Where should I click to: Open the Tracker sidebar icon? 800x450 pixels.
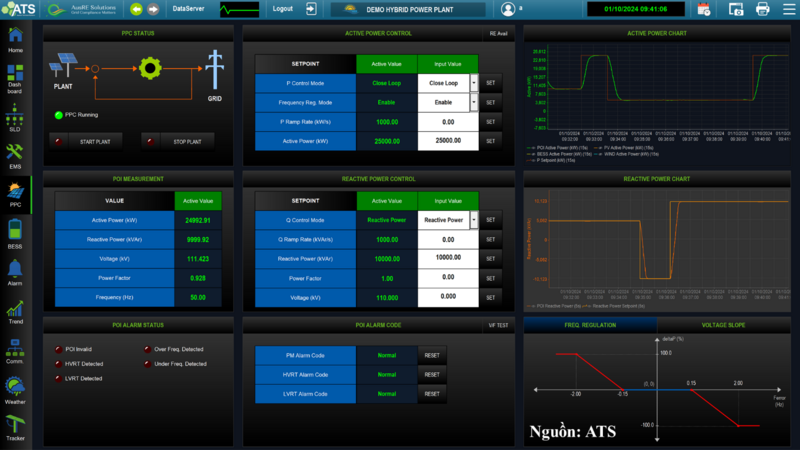click(x=15, y=424)
